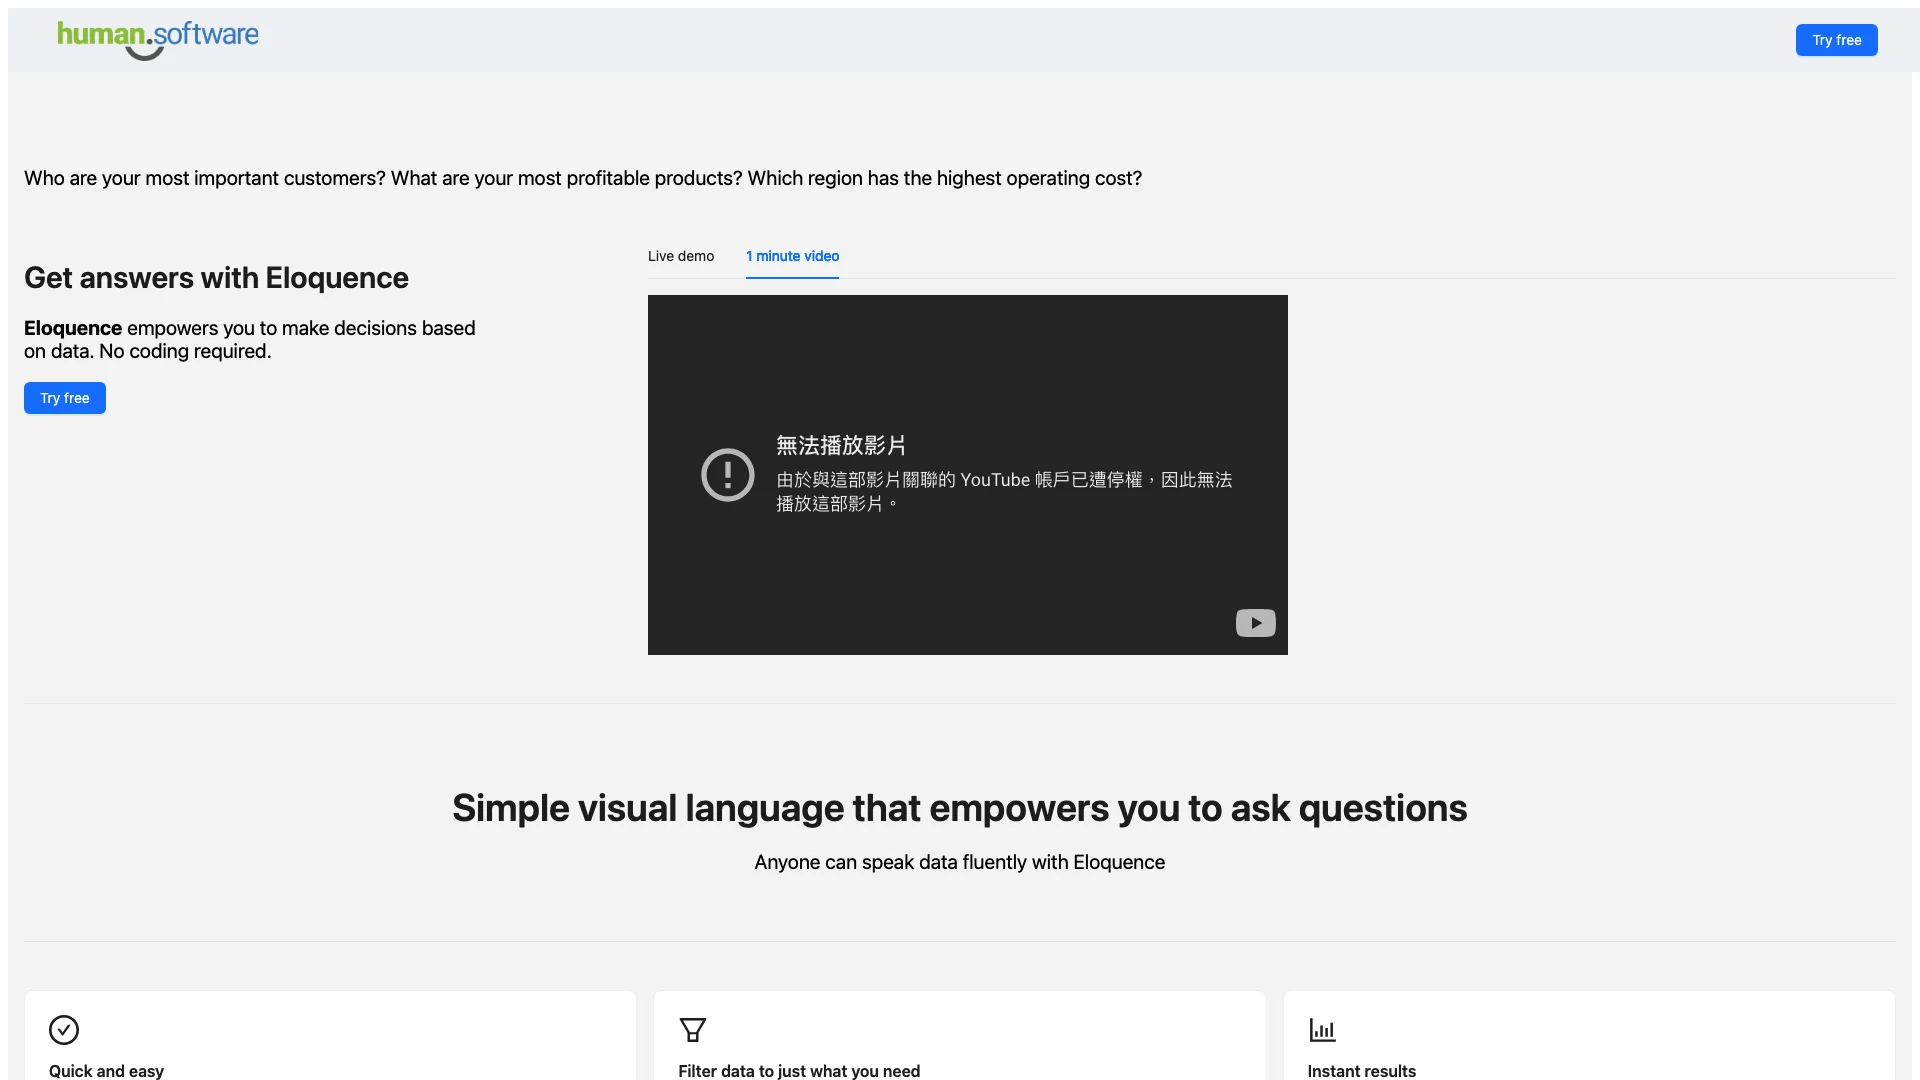Viewport: 1920px width, 1080px height.
Task: Click the unavailable video player area
Action: click(x=968, y=475)
